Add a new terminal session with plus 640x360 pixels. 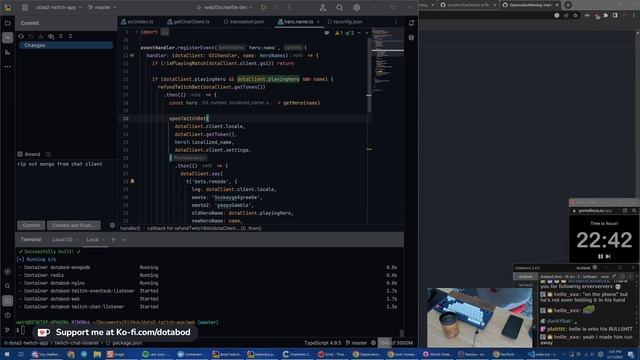point(113,240)
